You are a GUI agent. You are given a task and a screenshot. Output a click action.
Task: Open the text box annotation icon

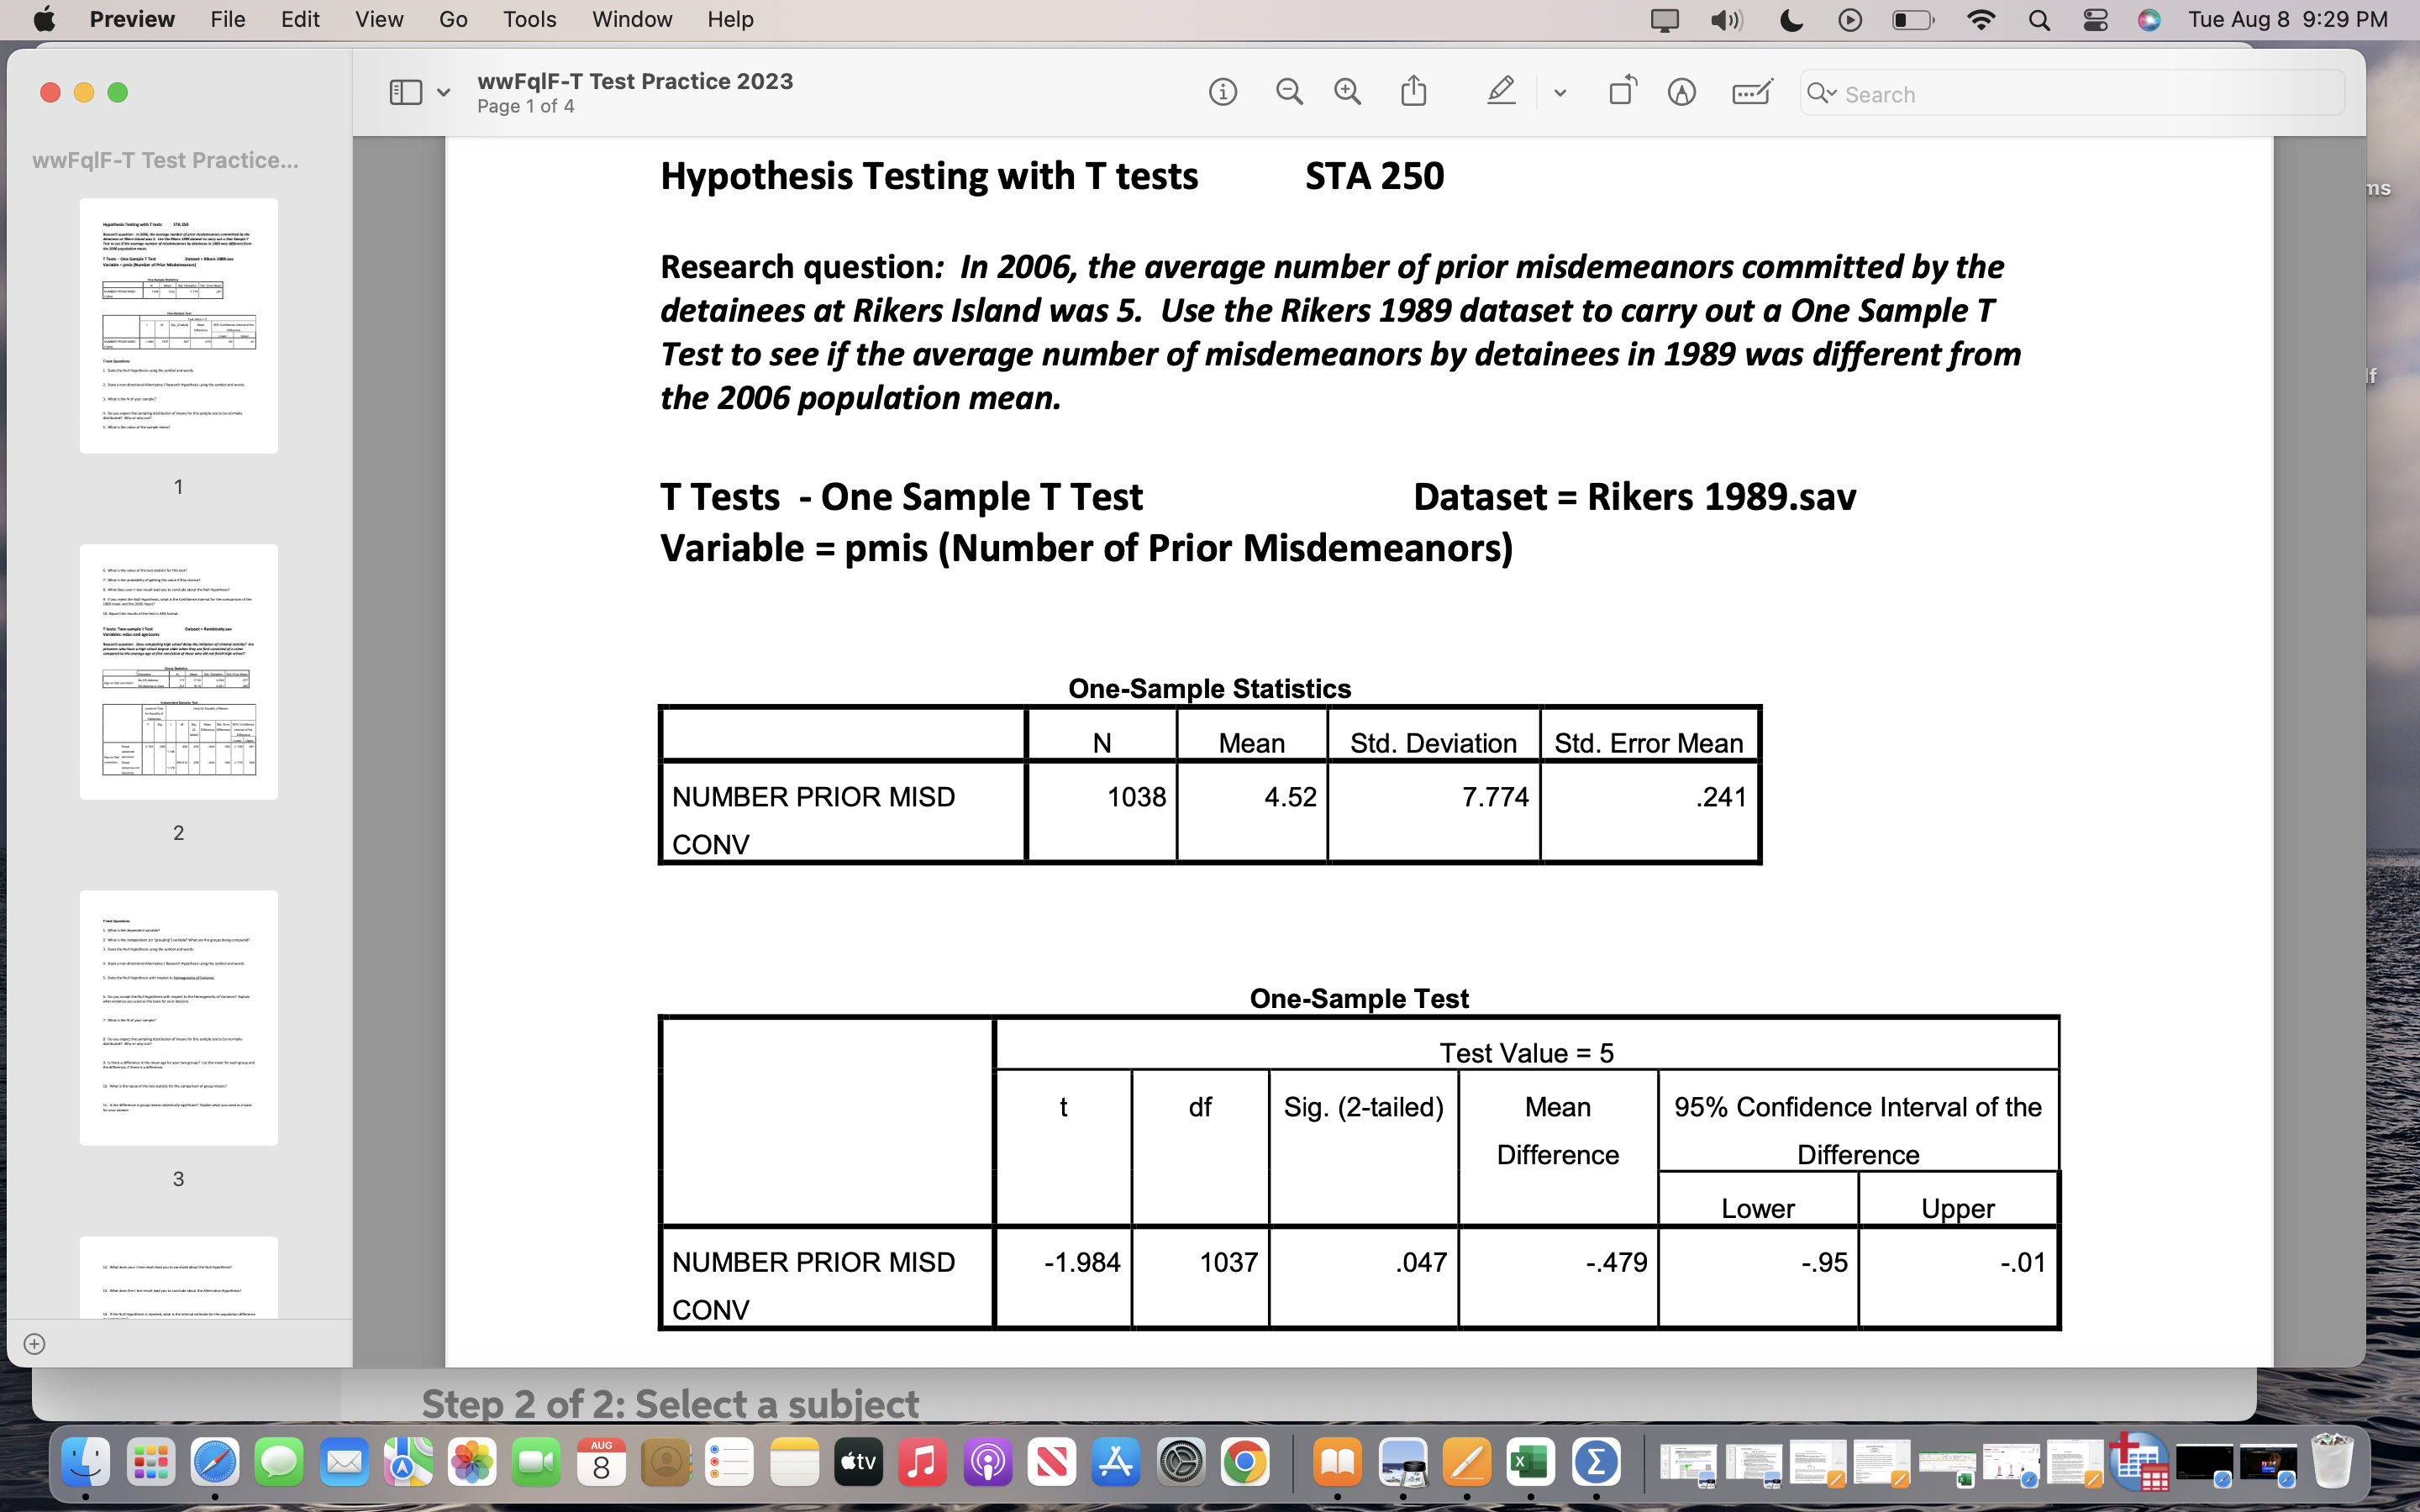1750,91
